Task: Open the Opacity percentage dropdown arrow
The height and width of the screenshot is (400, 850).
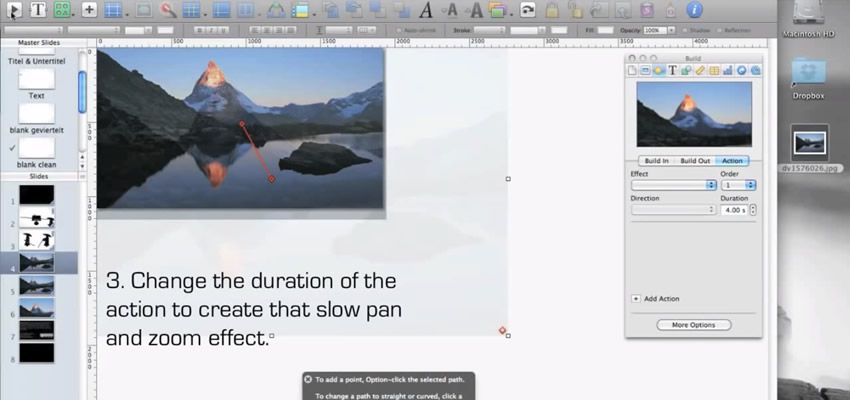Action: 672,30
